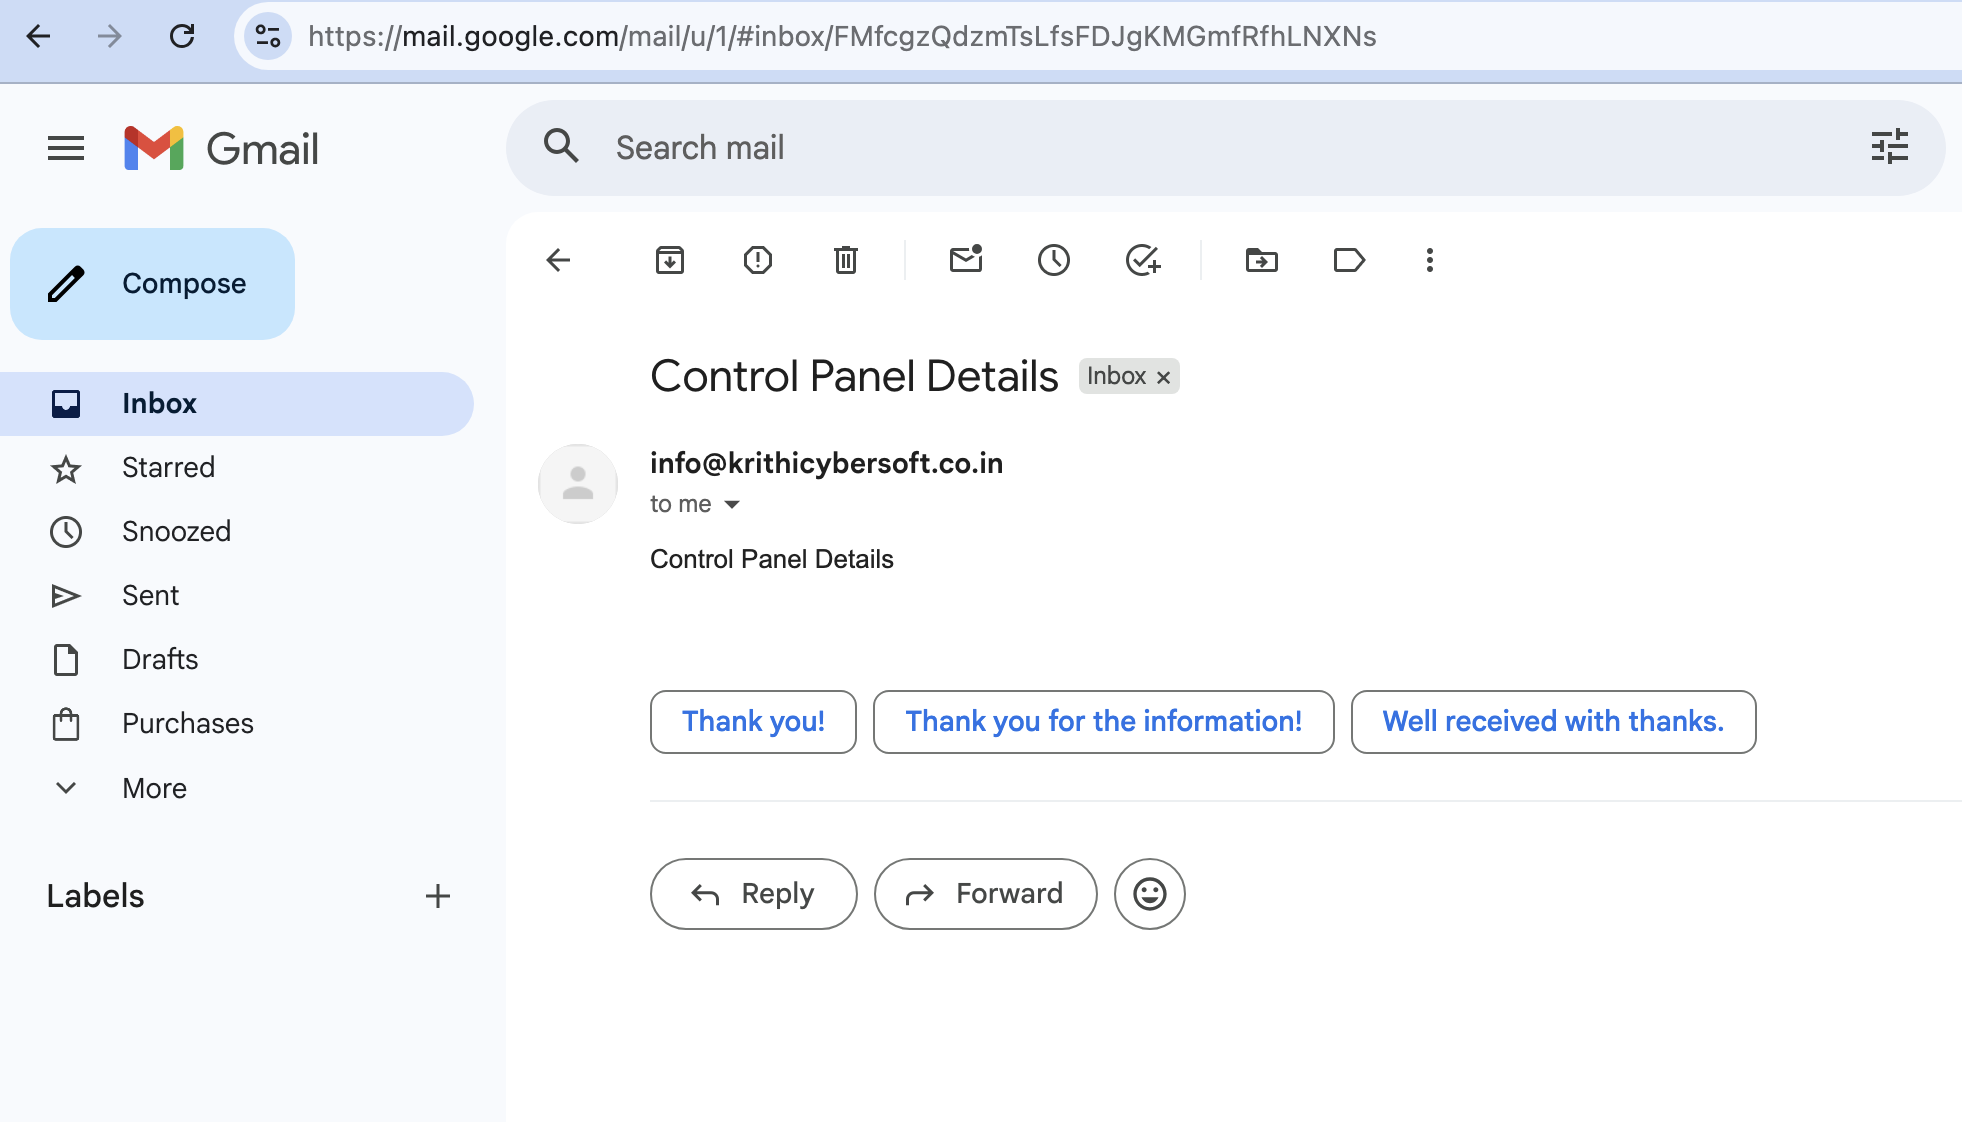
Task: Open the Move to folder icon
Action: point(1261,261)
